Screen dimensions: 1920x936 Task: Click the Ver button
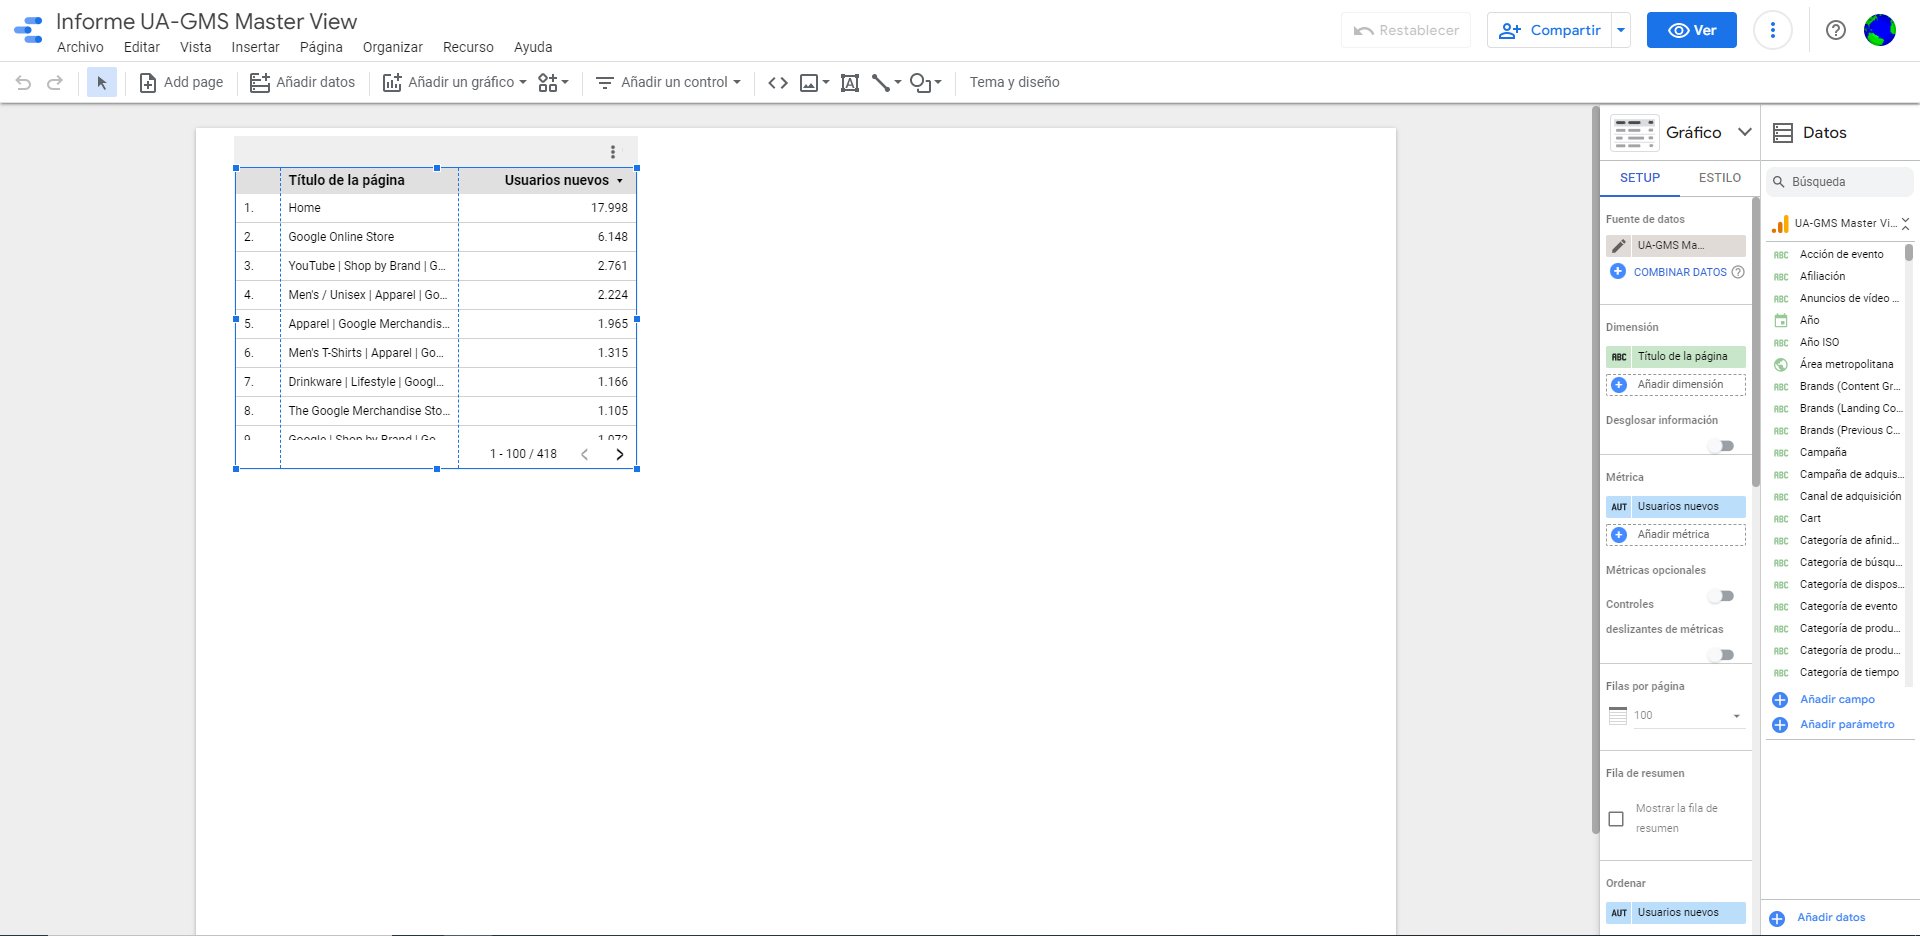(x=1692, y=30)
